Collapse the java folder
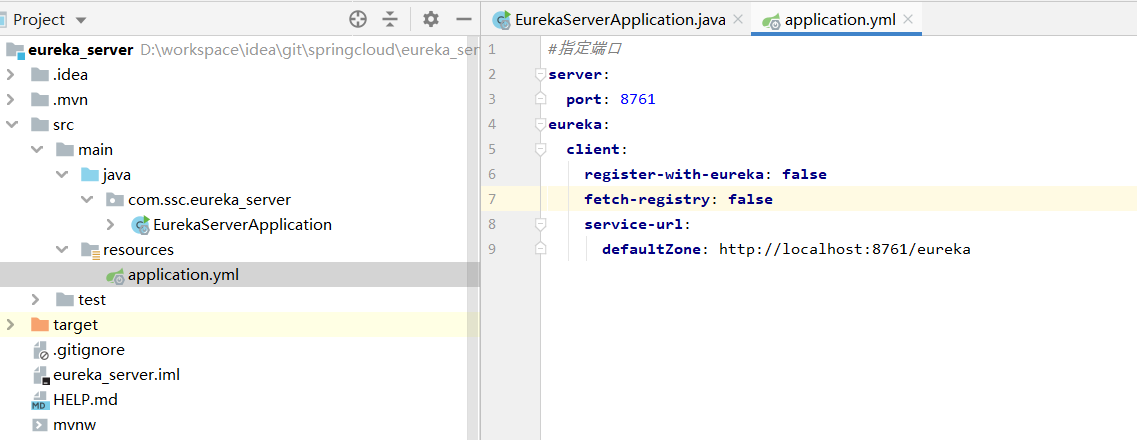Viewport: 1137px width, 440px height. 62,175
